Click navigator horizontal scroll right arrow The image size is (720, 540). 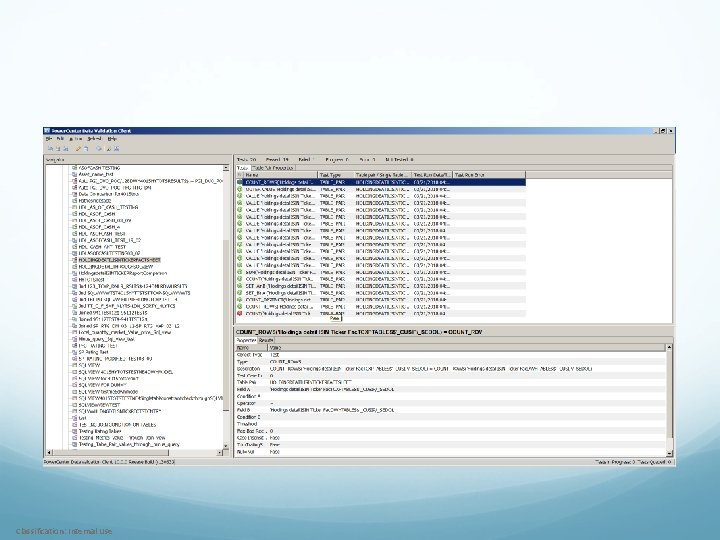(x=219, y=452)
